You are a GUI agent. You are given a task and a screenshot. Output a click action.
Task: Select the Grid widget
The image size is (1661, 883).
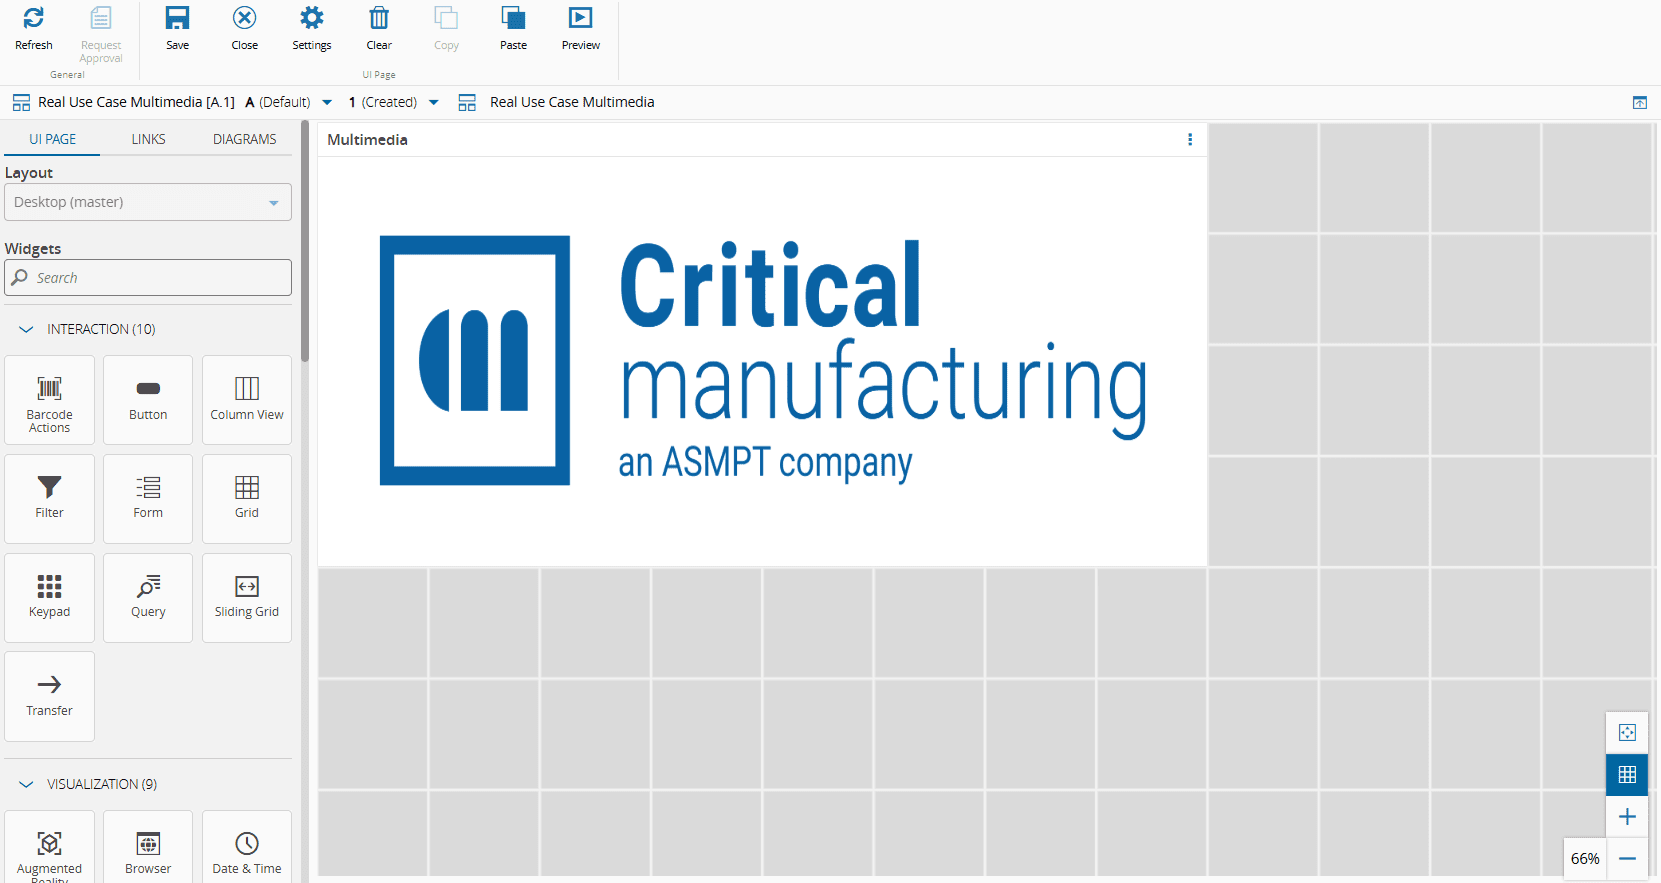tap(247, 499)
